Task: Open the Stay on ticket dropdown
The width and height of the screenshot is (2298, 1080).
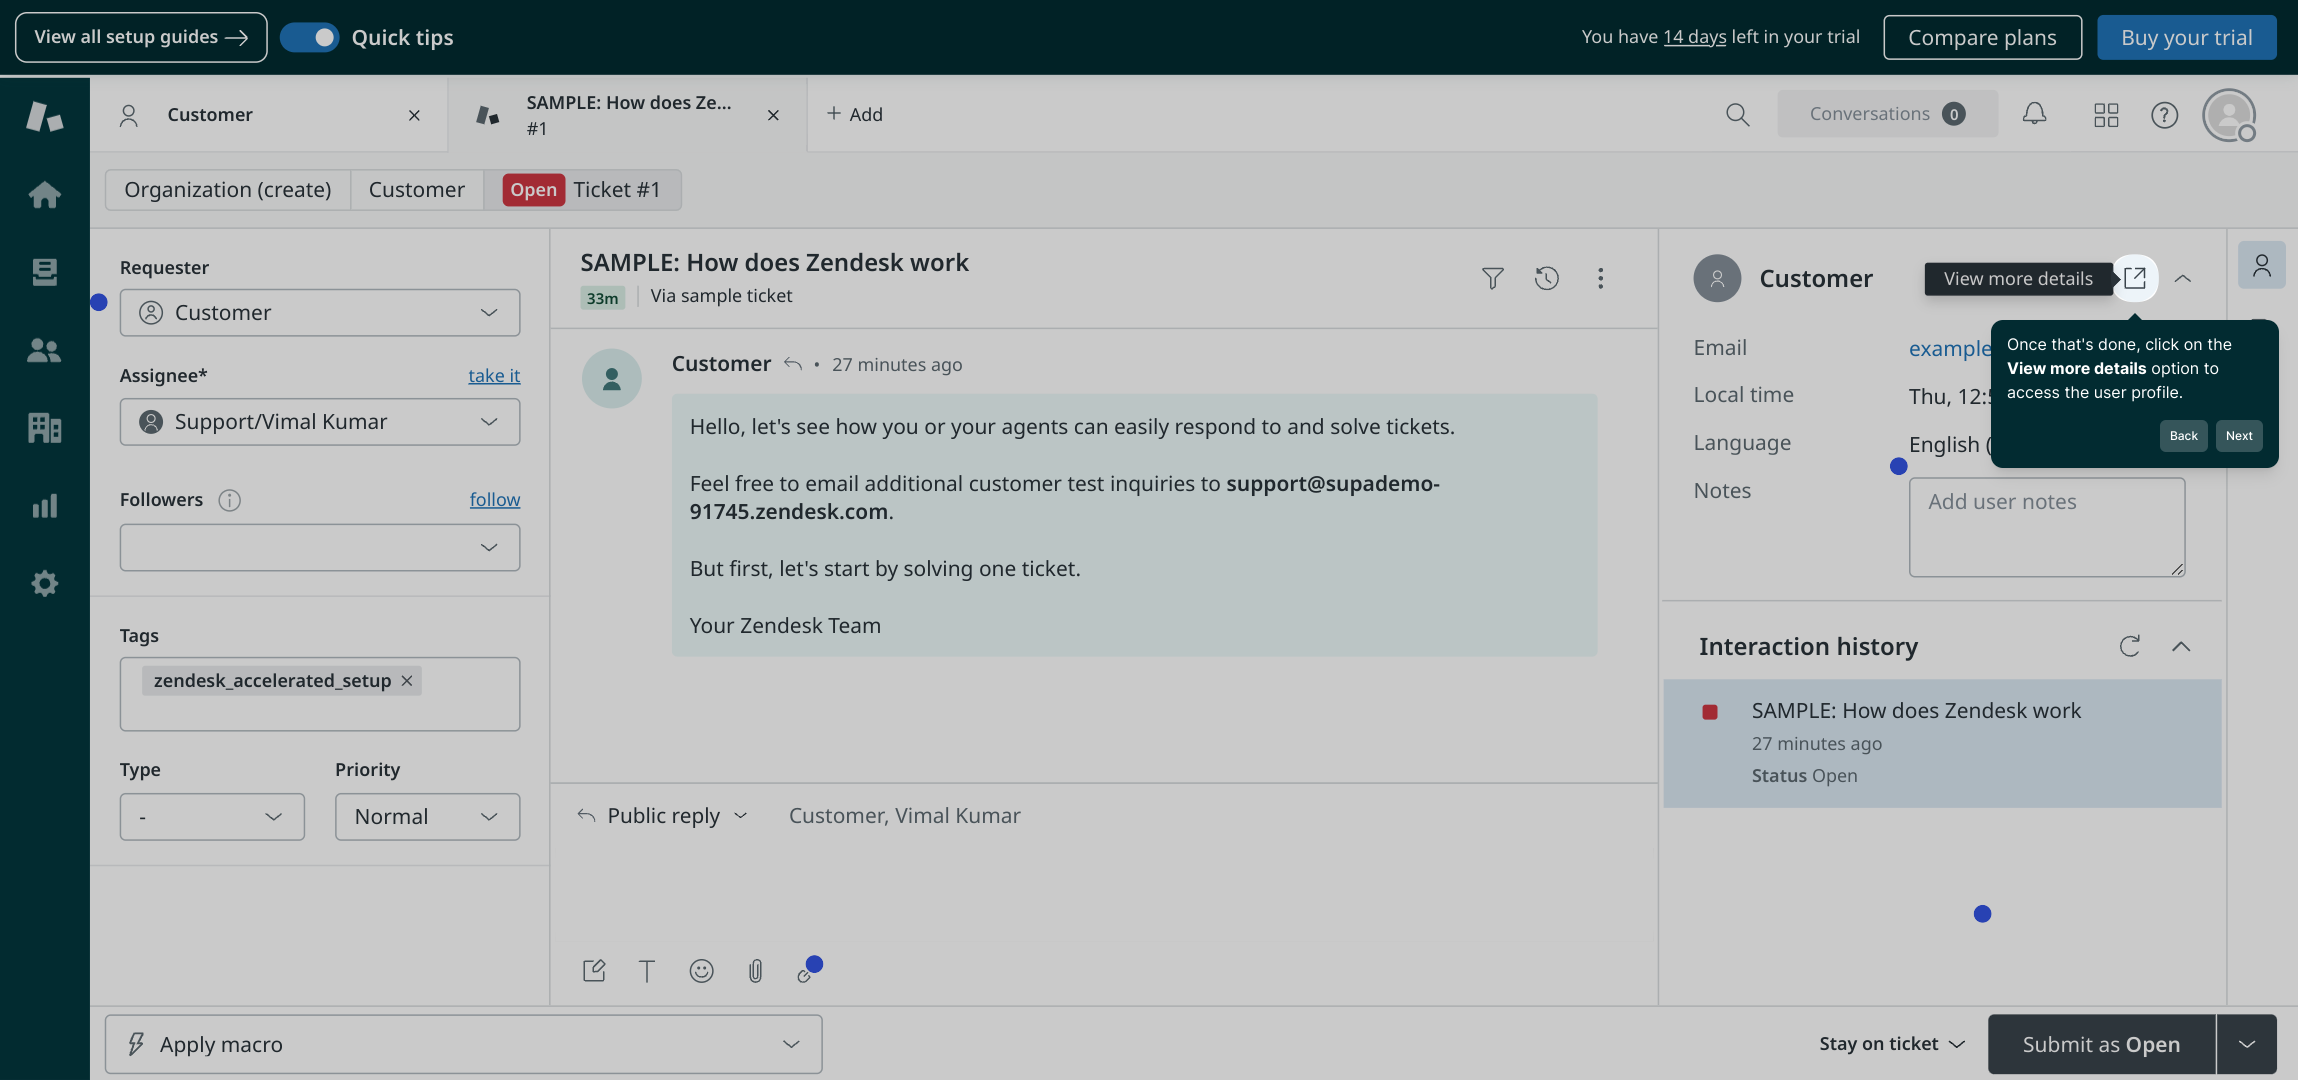Action: (x=1892, y=1044)
